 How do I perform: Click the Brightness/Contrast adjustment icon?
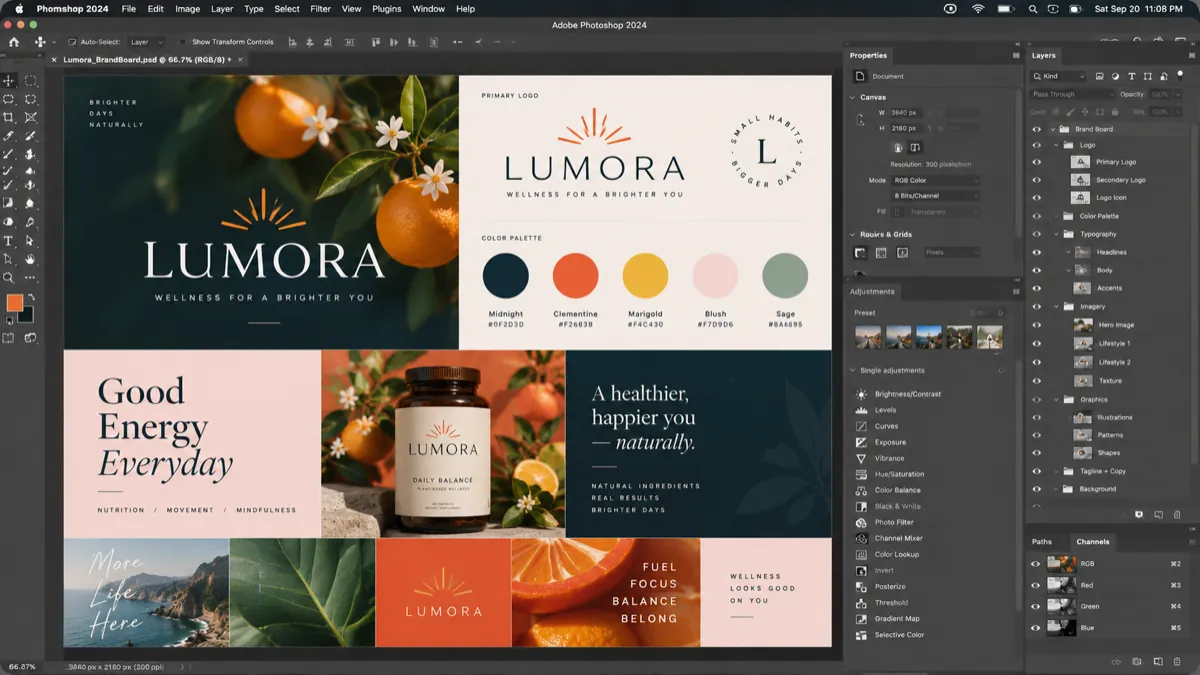click(x=861, y=394)
